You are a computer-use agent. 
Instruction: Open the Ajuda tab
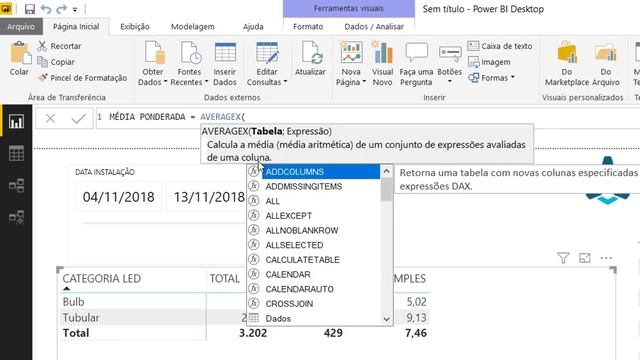point(253,27)
